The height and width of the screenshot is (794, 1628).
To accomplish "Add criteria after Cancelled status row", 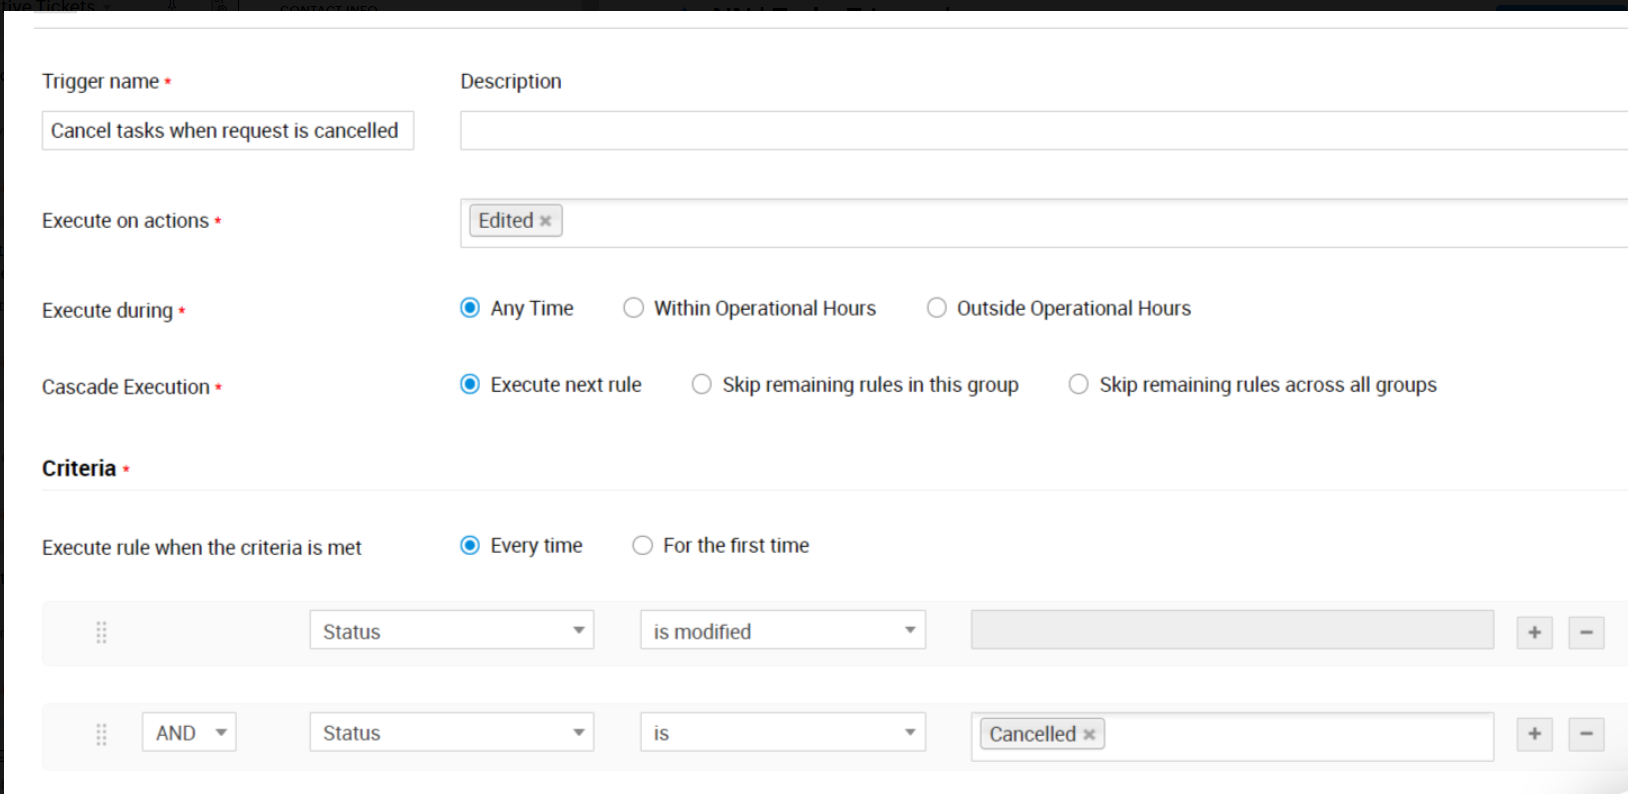I will 1534,734.
